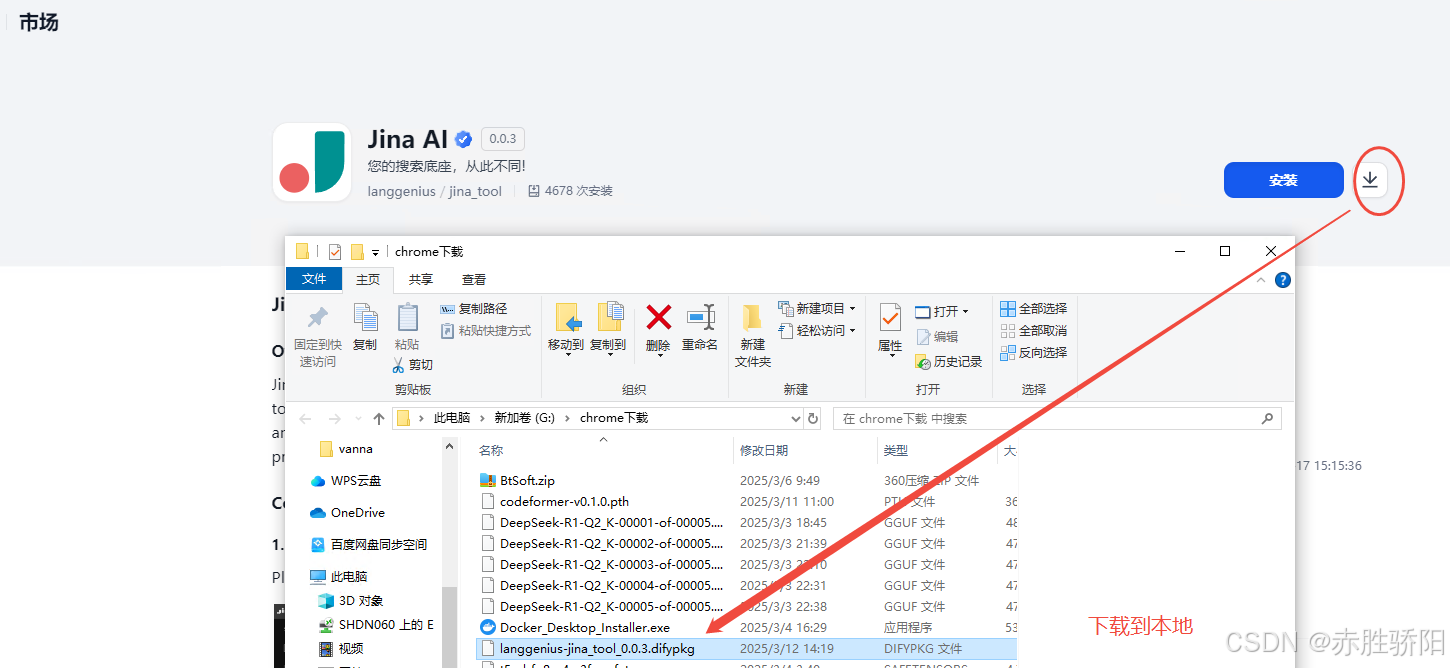This screenshot has width=1450, height=668.
Task: Open the langgenius publisher link
Action: (401, 191)
